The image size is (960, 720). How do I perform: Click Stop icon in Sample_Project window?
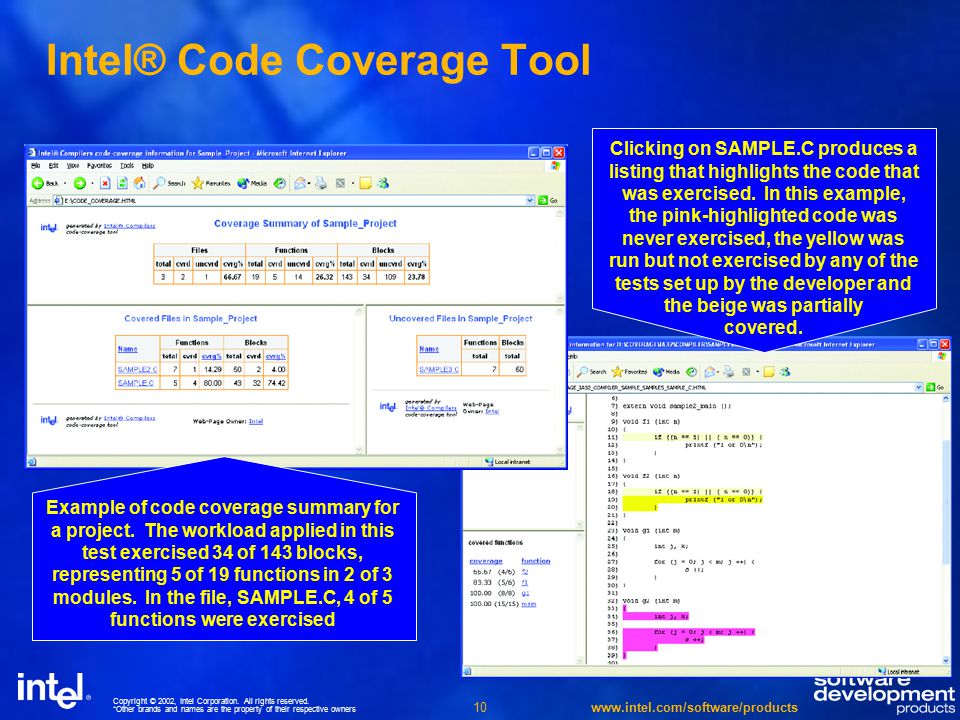click(105, 183)
